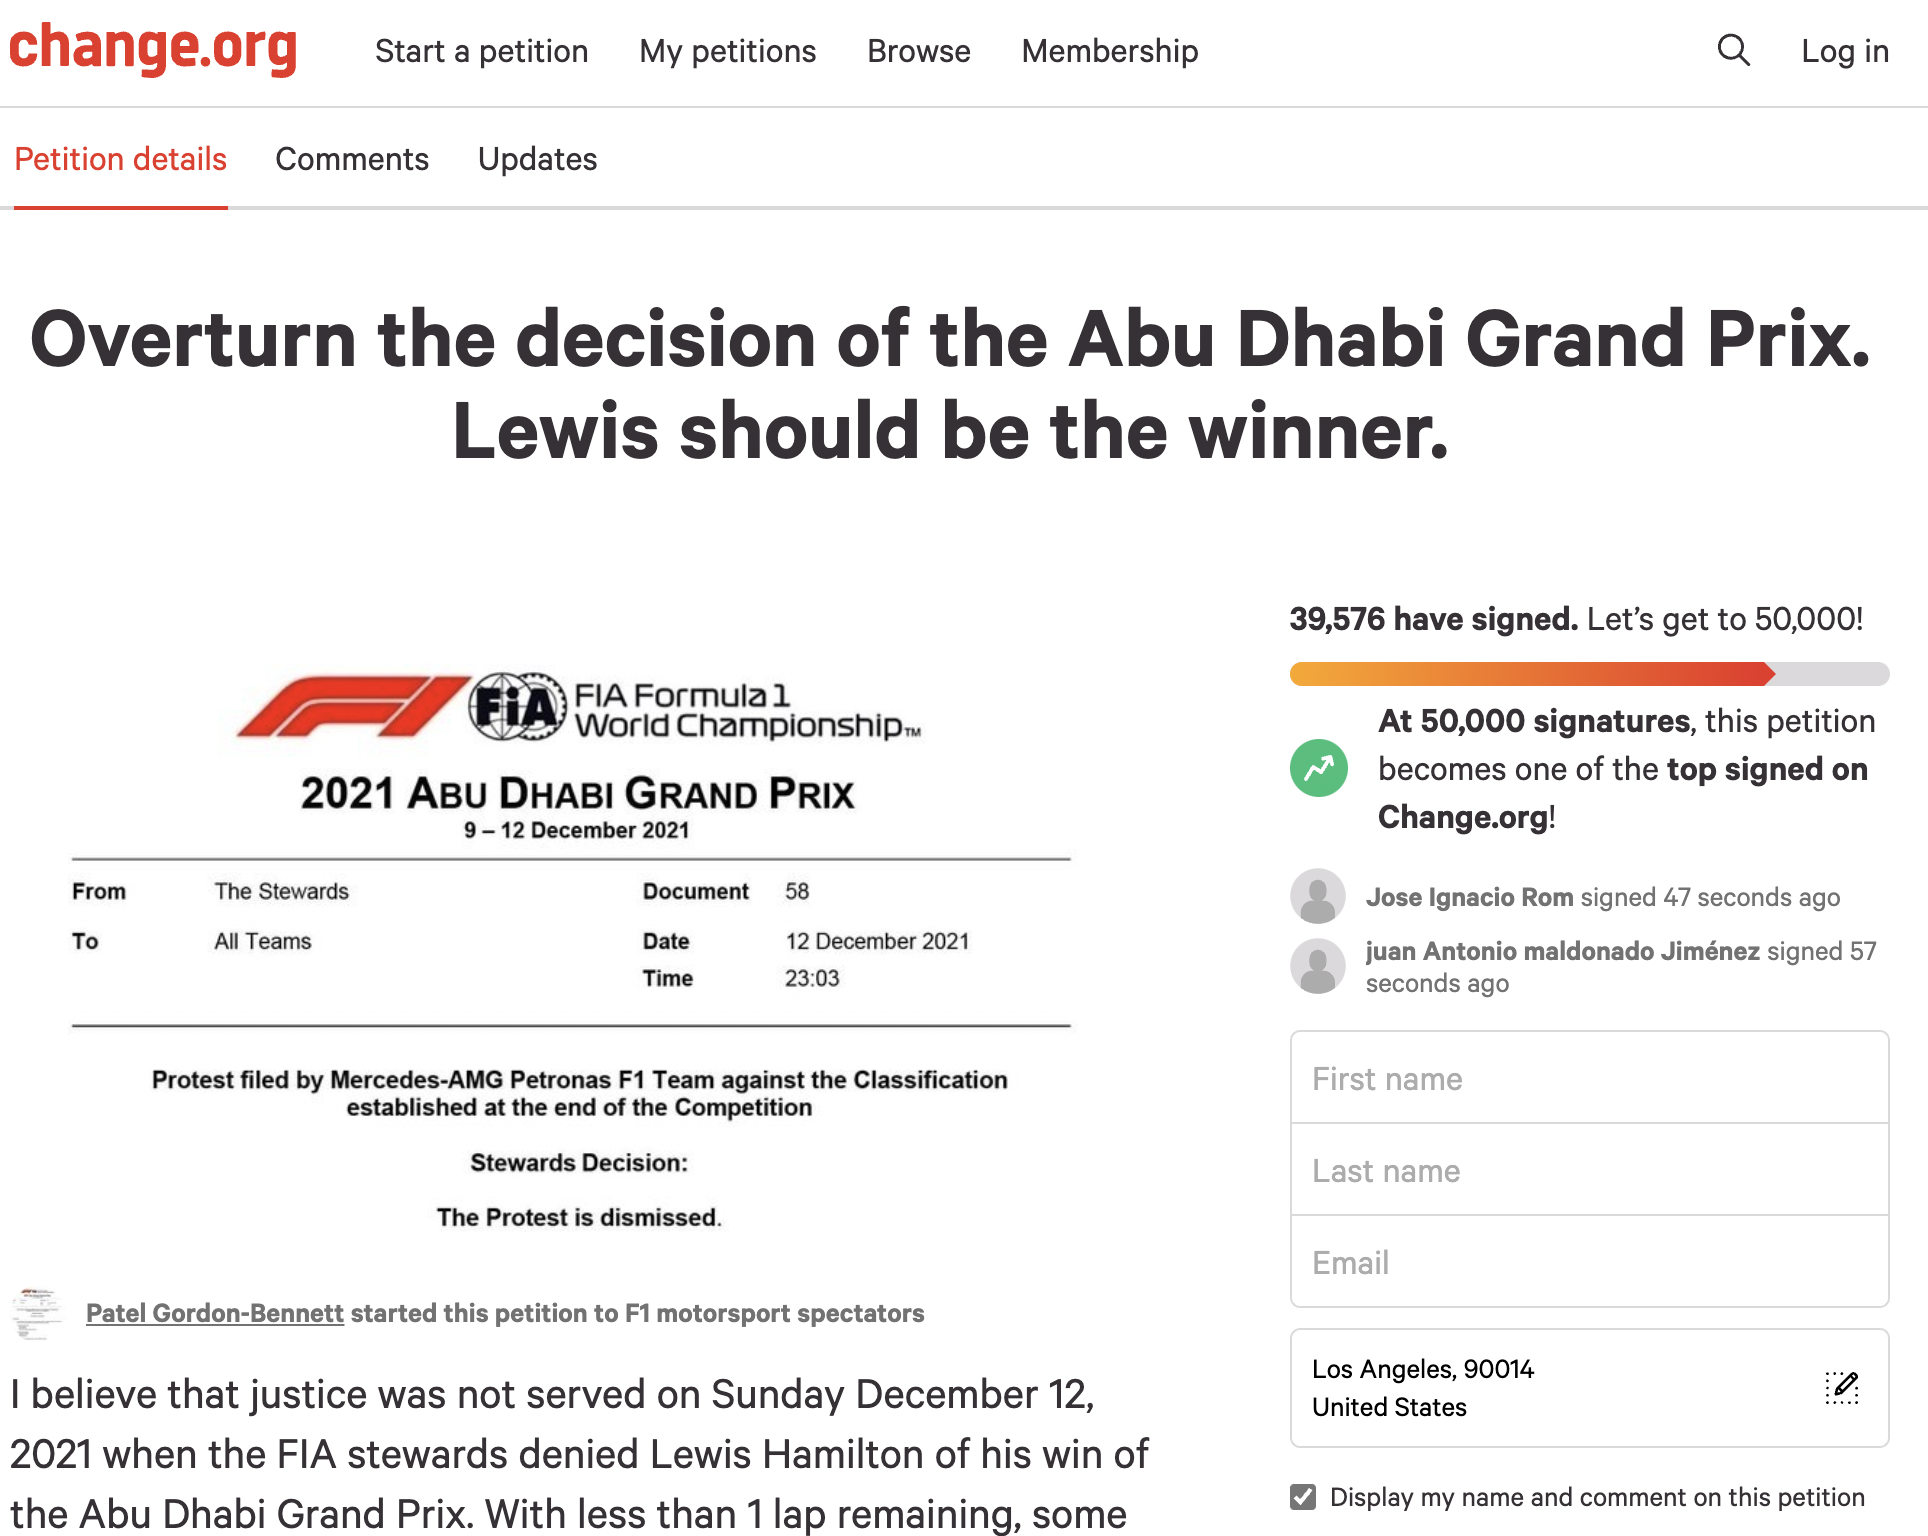The image size is (1928, 1536).
Task: Click the change.org logo
Action: pos(153,48)
